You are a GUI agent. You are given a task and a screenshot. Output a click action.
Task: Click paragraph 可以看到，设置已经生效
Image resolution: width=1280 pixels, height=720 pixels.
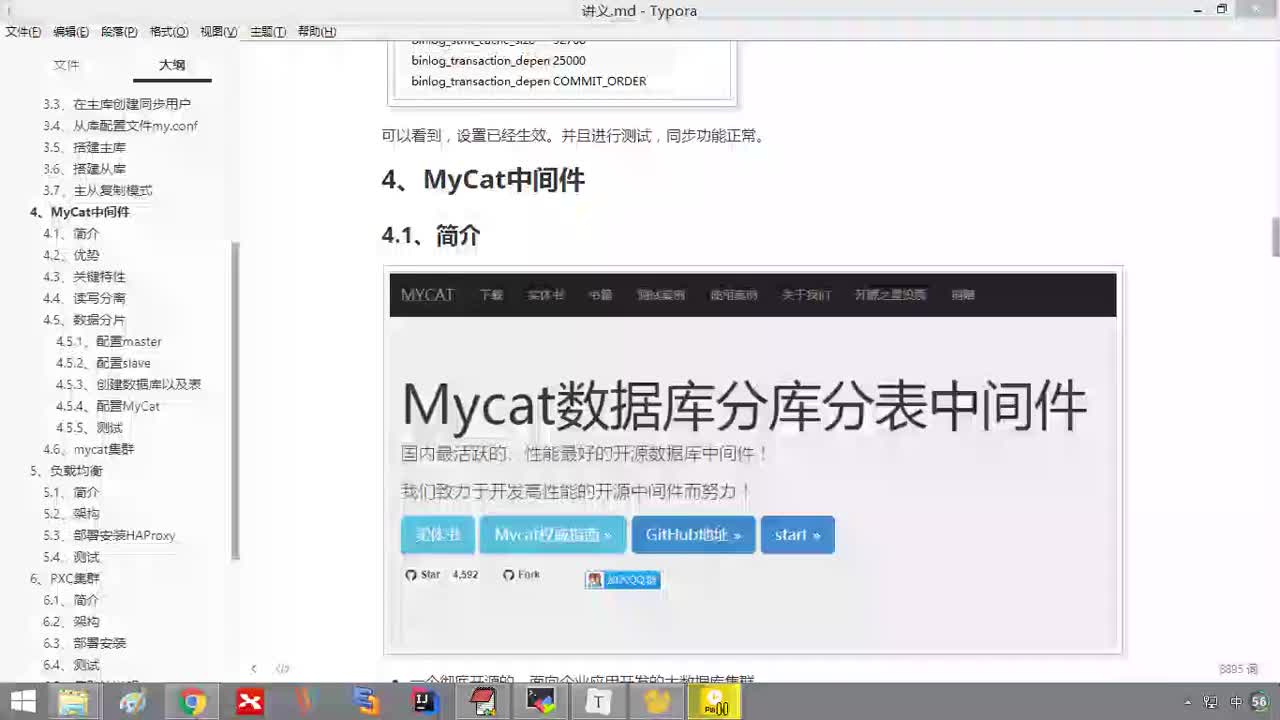click(x=575, y=136)
